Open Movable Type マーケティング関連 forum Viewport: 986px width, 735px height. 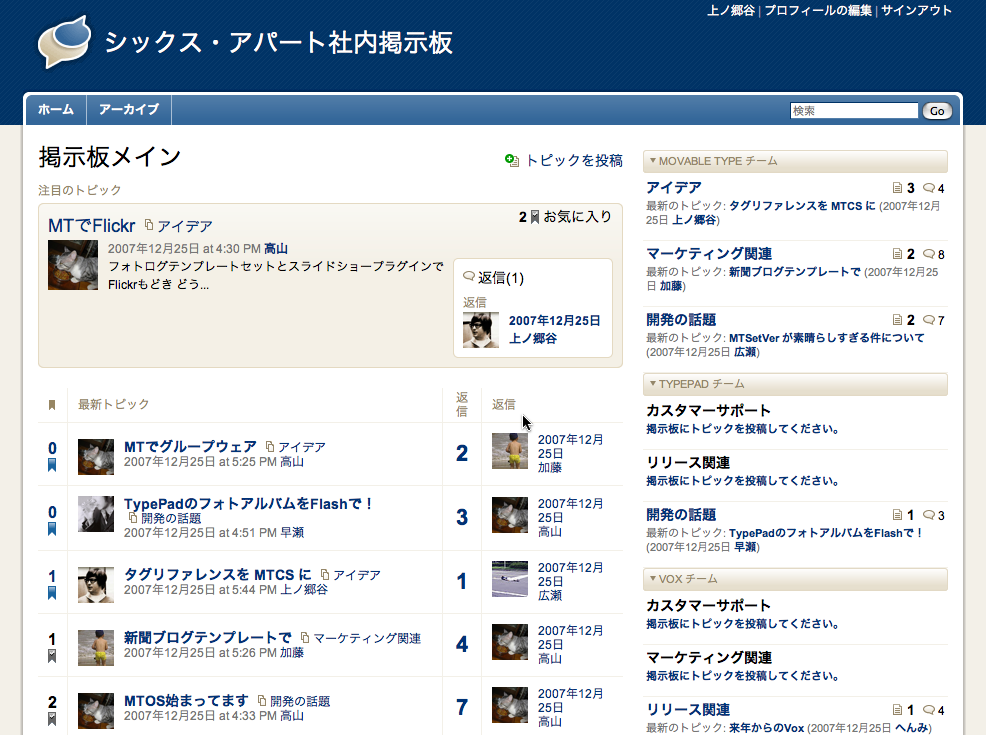709,253
